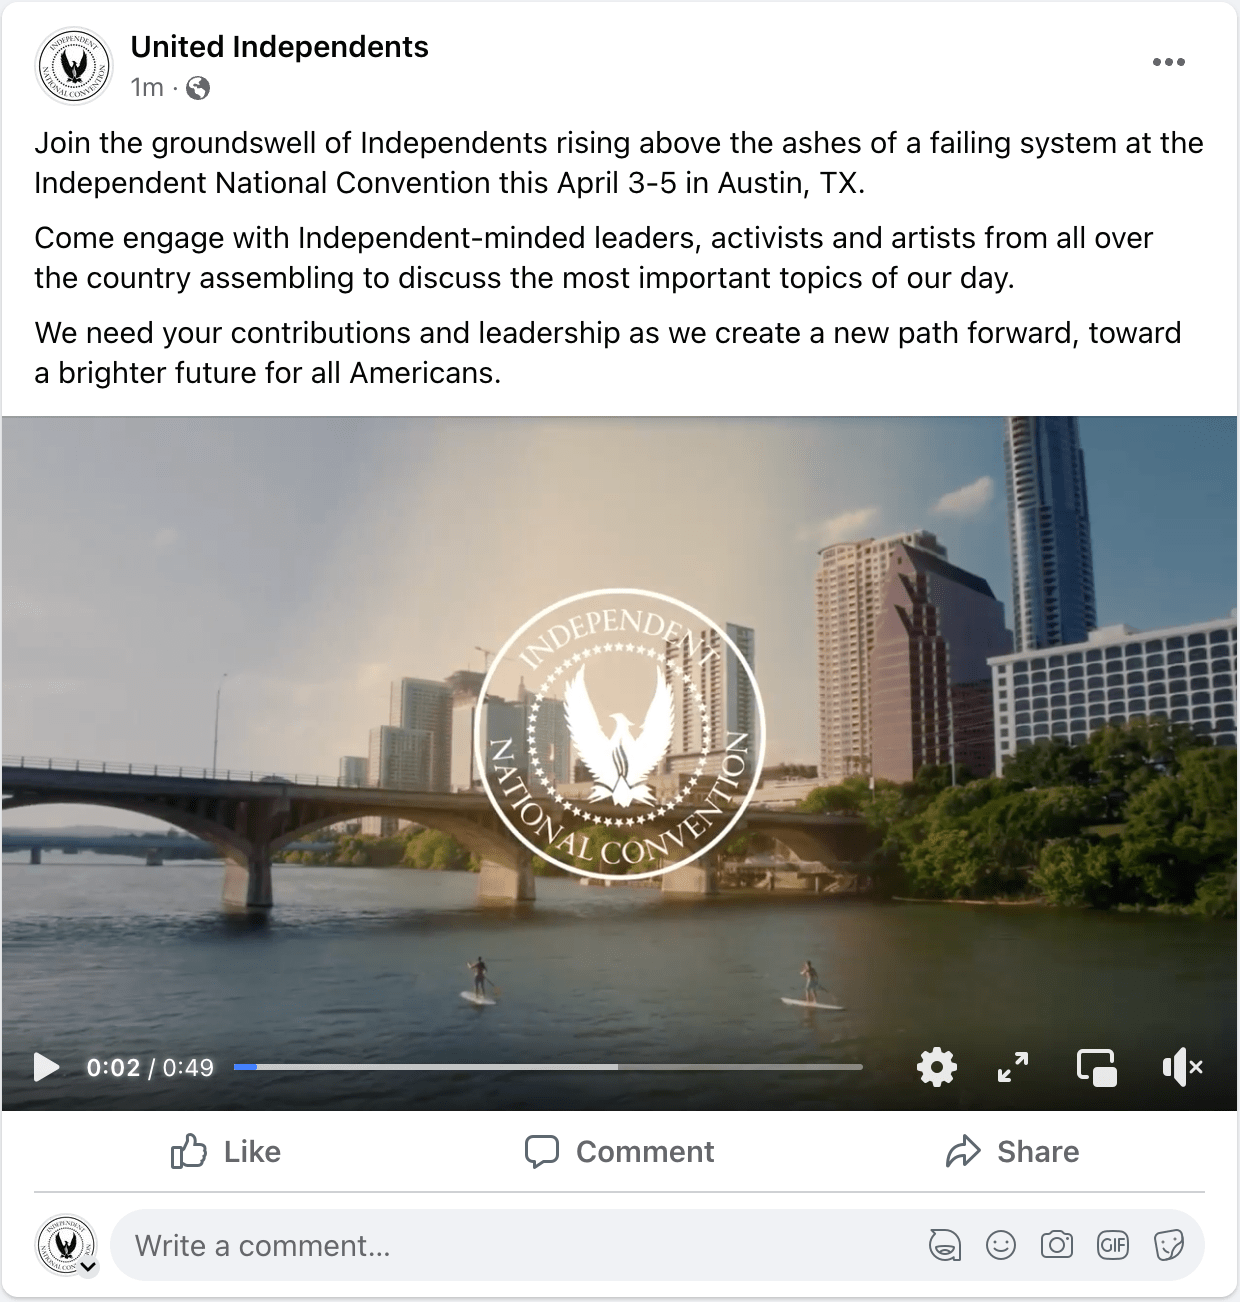Image resolution: width=1240 pixels, height=1302 pixels.
Task: Open video settings gear
Action: click(936, 1067)
